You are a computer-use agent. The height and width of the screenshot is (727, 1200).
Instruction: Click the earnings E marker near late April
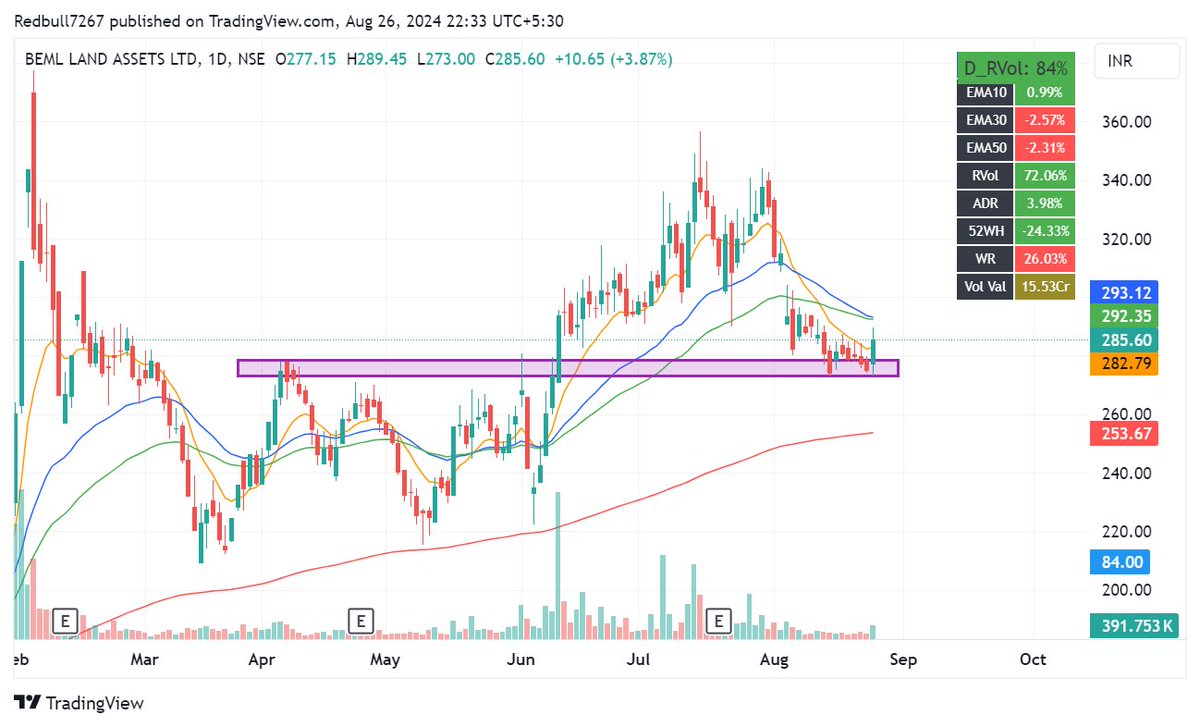tap(360, 621)
